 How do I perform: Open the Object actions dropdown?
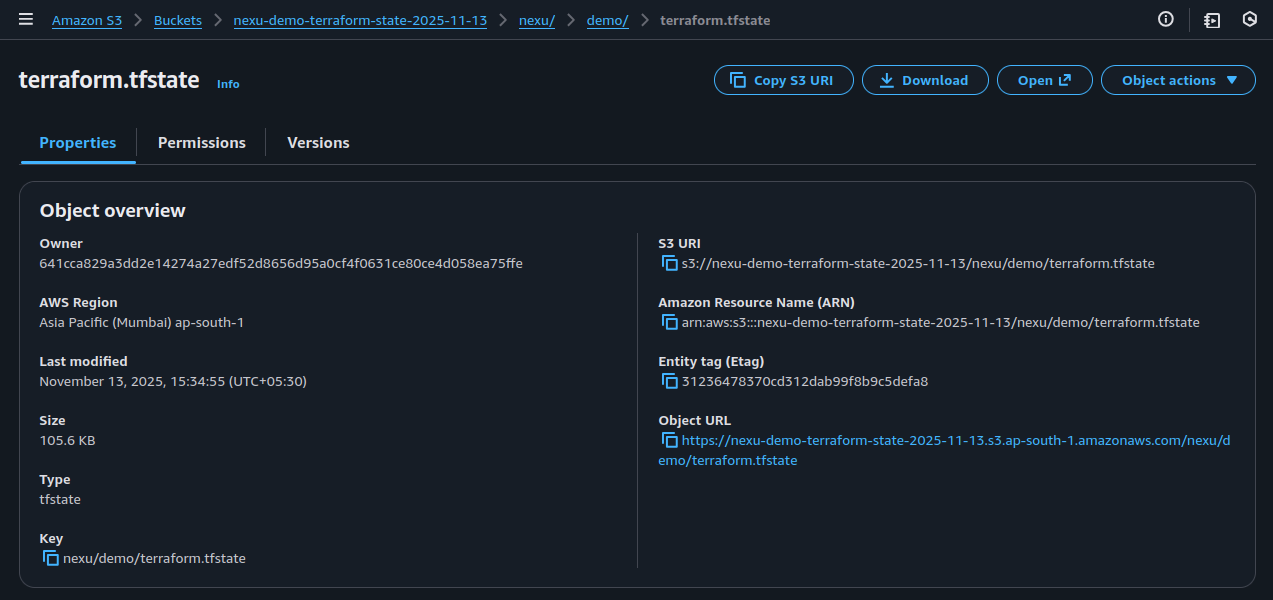click(1178, 80)
